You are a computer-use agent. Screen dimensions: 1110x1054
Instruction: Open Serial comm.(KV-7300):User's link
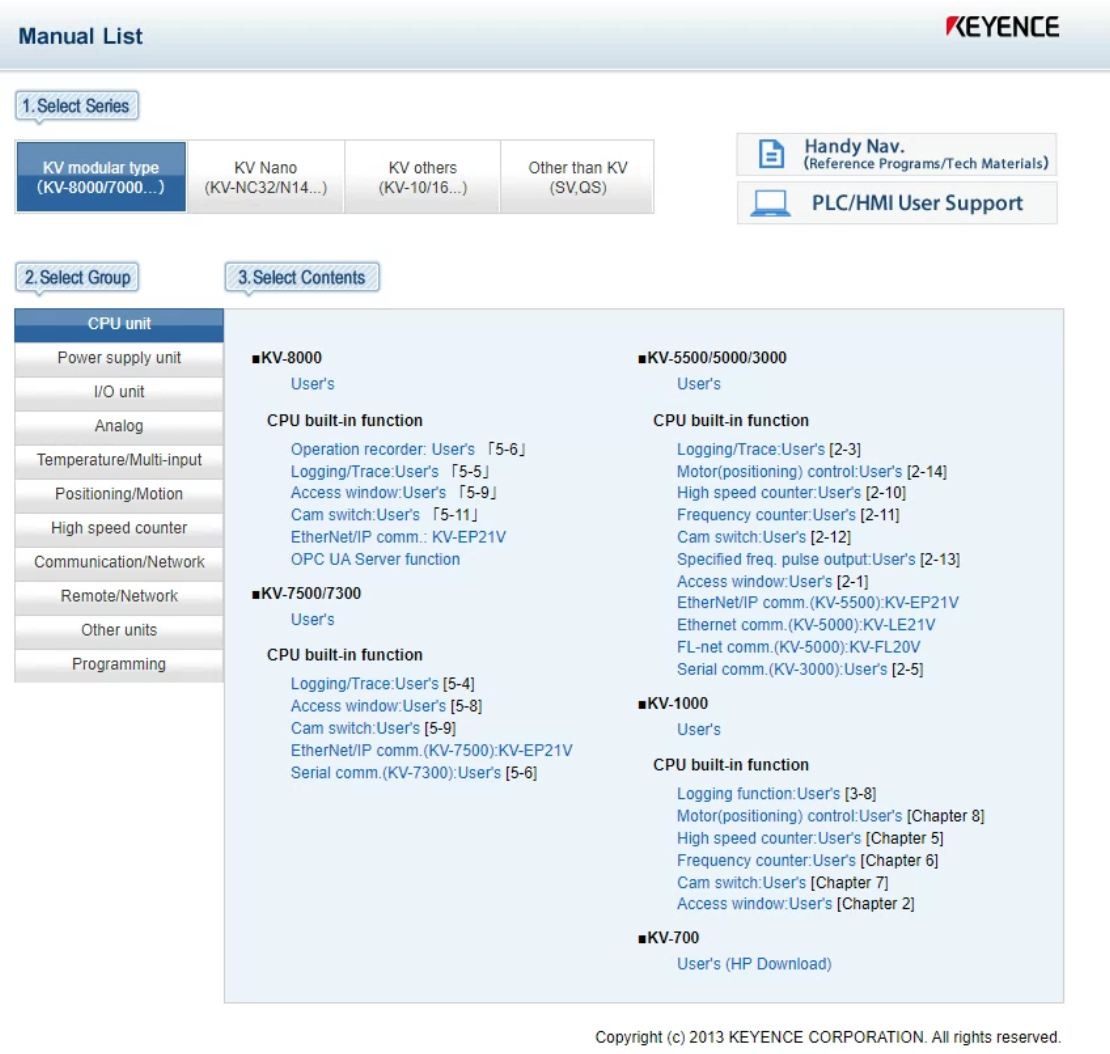396,773
